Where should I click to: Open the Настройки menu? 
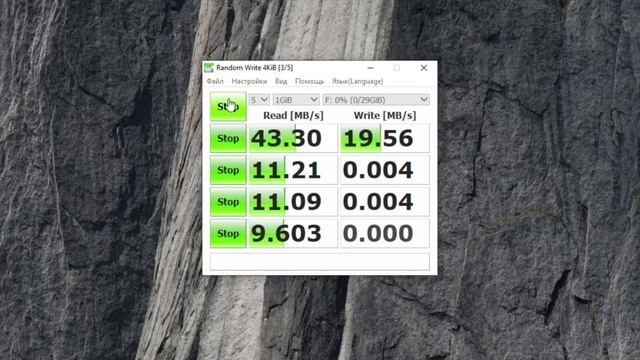(x=249, y=81)
